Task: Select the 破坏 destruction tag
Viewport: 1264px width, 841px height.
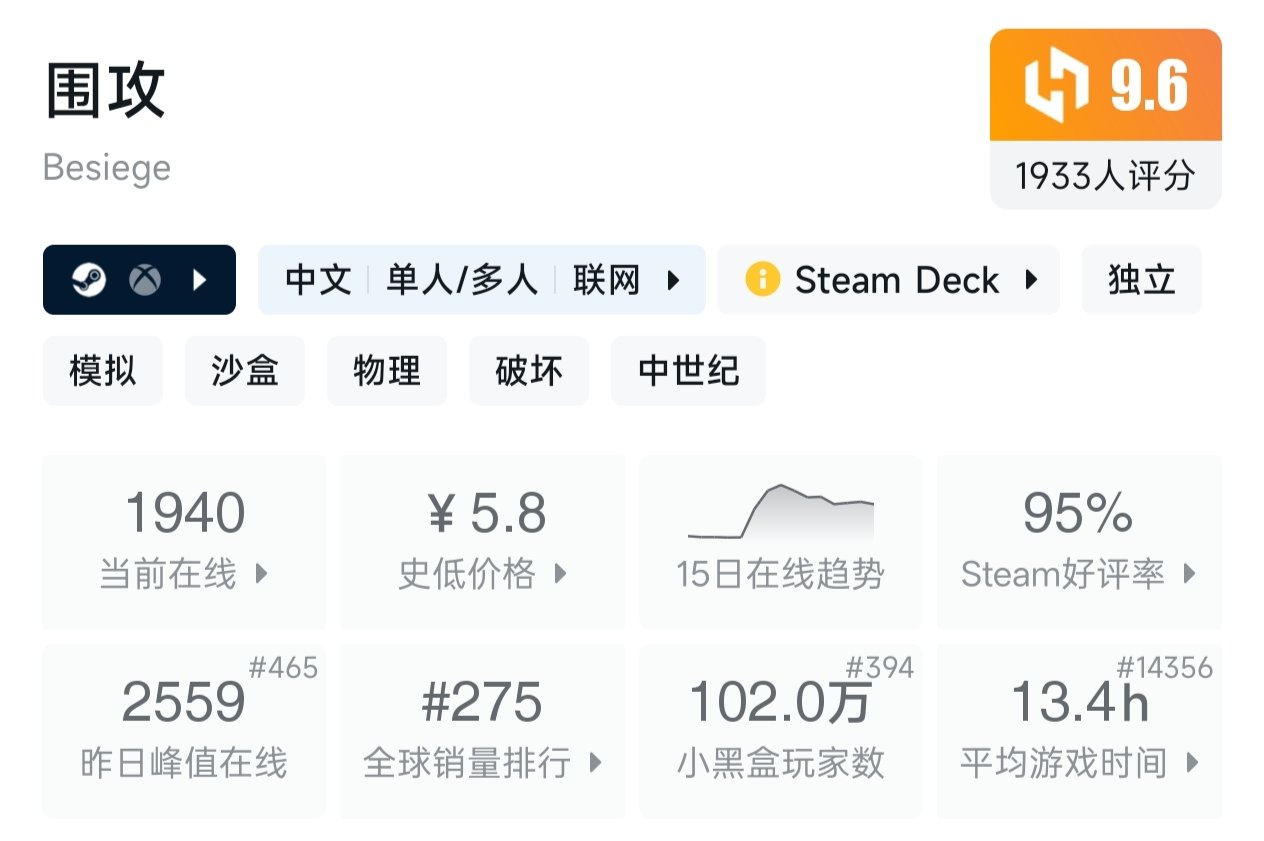Action: [529, 371]
